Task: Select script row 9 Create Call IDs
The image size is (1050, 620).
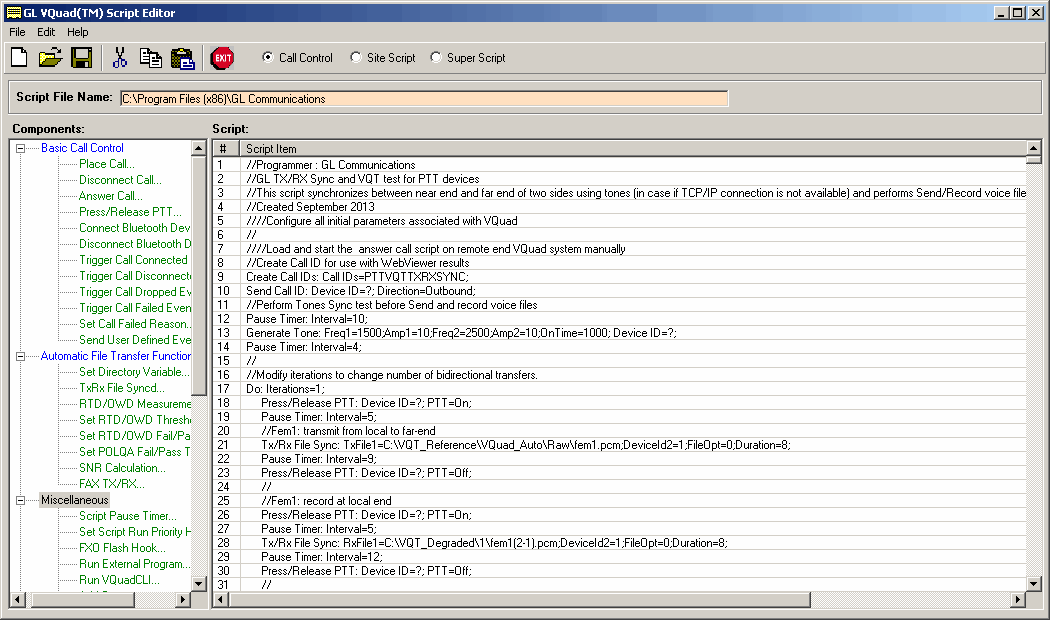Action: coord(619,277)
